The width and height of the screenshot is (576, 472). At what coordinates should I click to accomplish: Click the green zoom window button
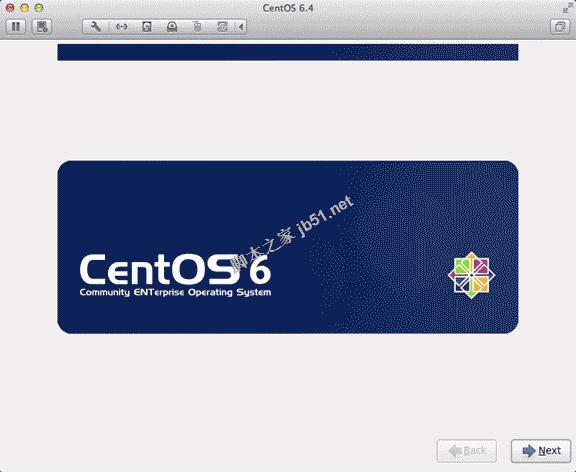pyautogui.click(x=39, y=8)
